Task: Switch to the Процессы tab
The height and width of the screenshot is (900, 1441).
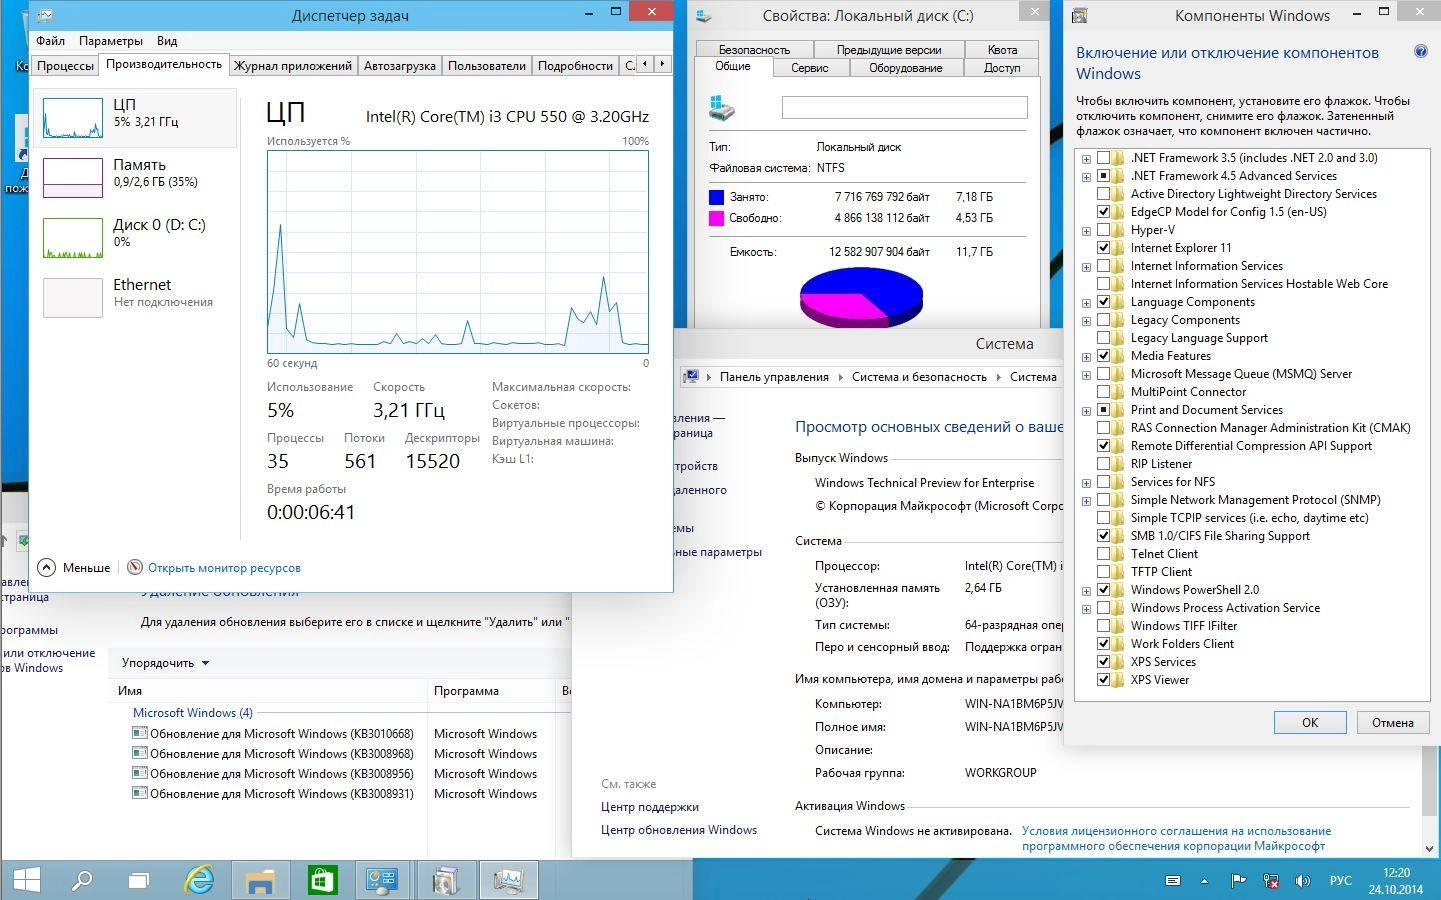Action: coord(65,66)
